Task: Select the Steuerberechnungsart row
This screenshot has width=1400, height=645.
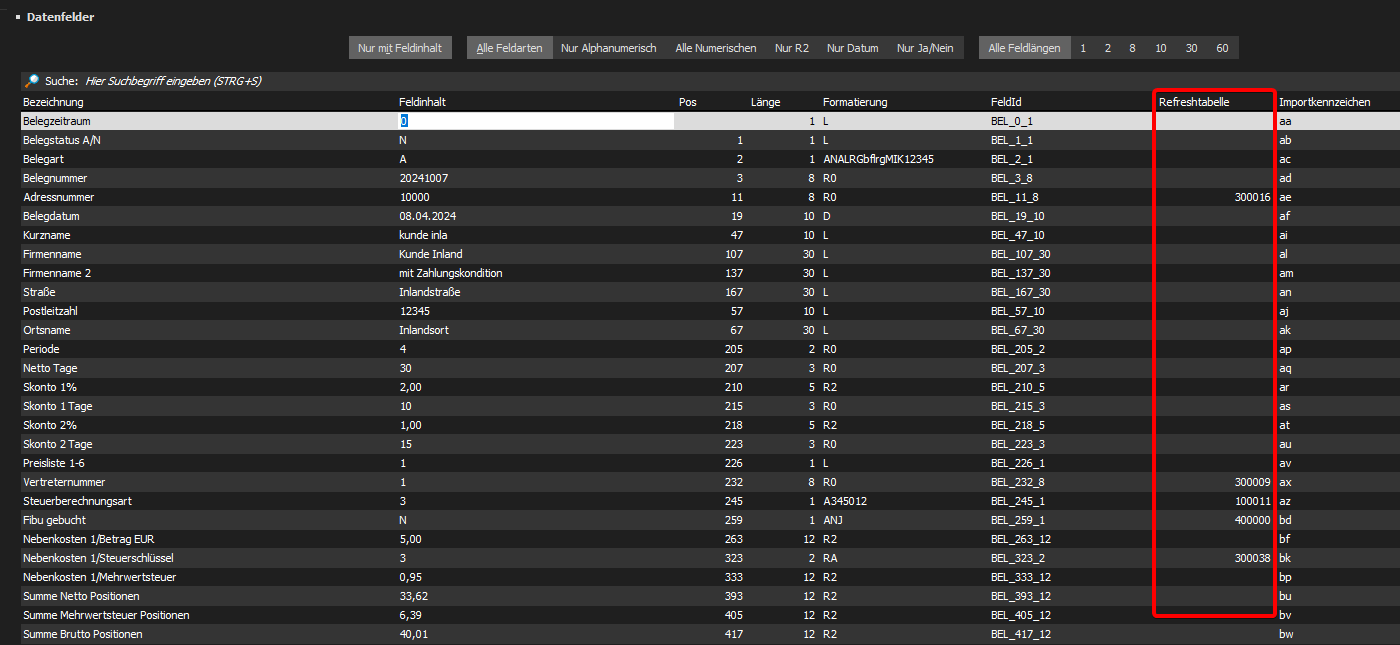Action: tap(76, 501)
